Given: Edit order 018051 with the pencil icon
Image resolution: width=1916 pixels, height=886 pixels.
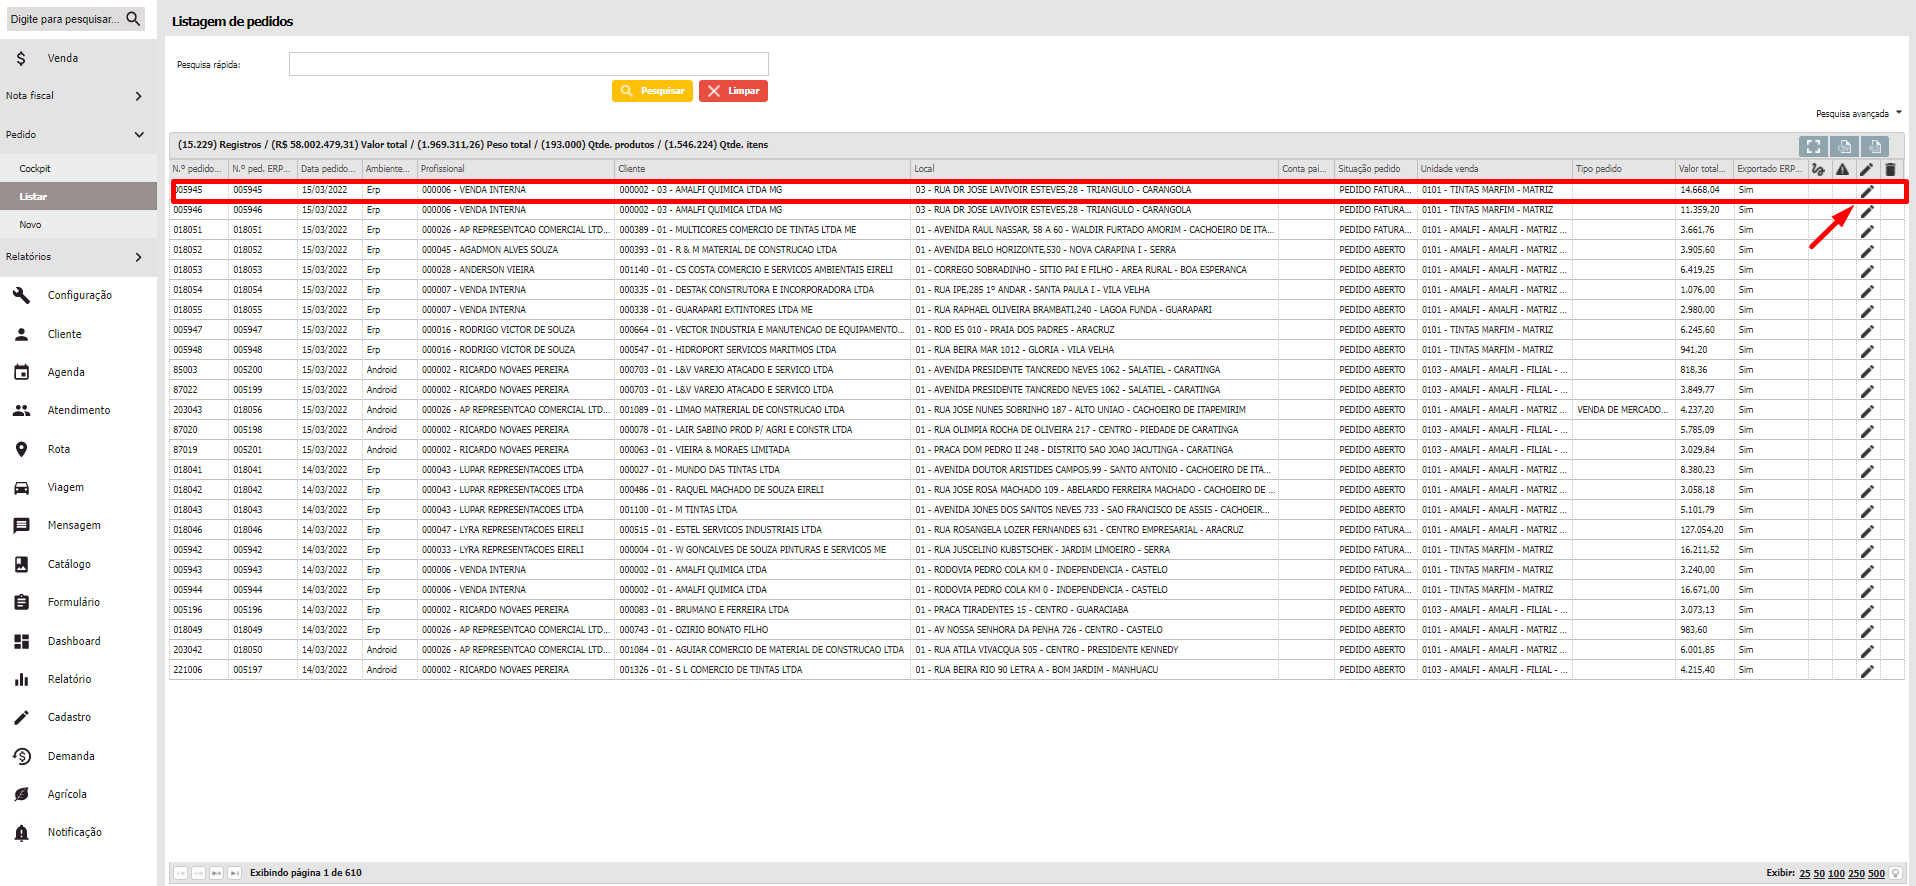Looking at the screenshot, I should 1867,231.
